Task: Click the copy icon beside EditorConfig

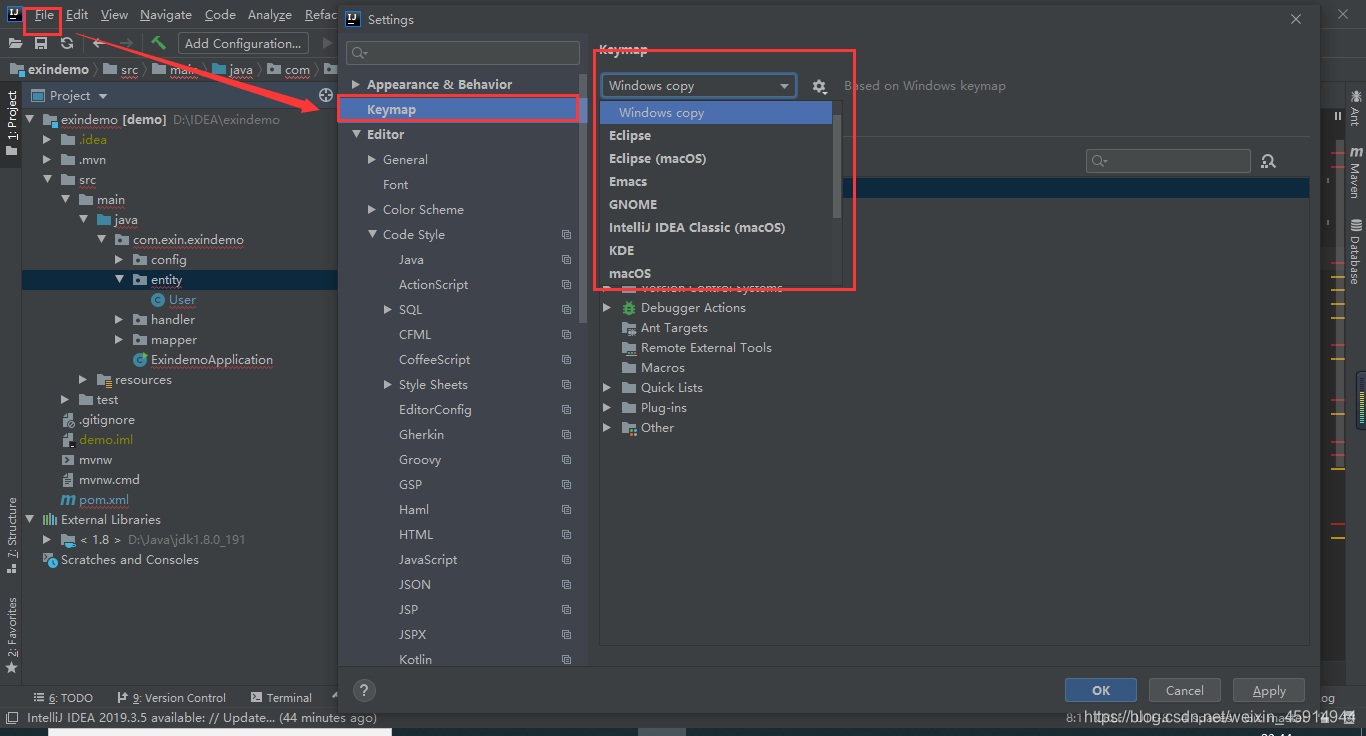Action: [x=566, y=410]
